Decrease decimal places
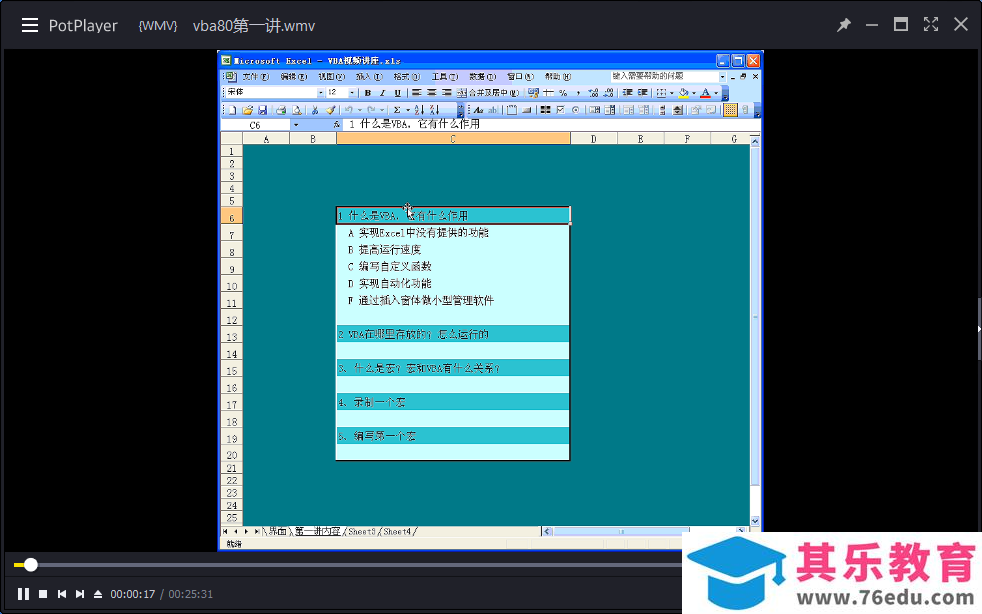 609,93
